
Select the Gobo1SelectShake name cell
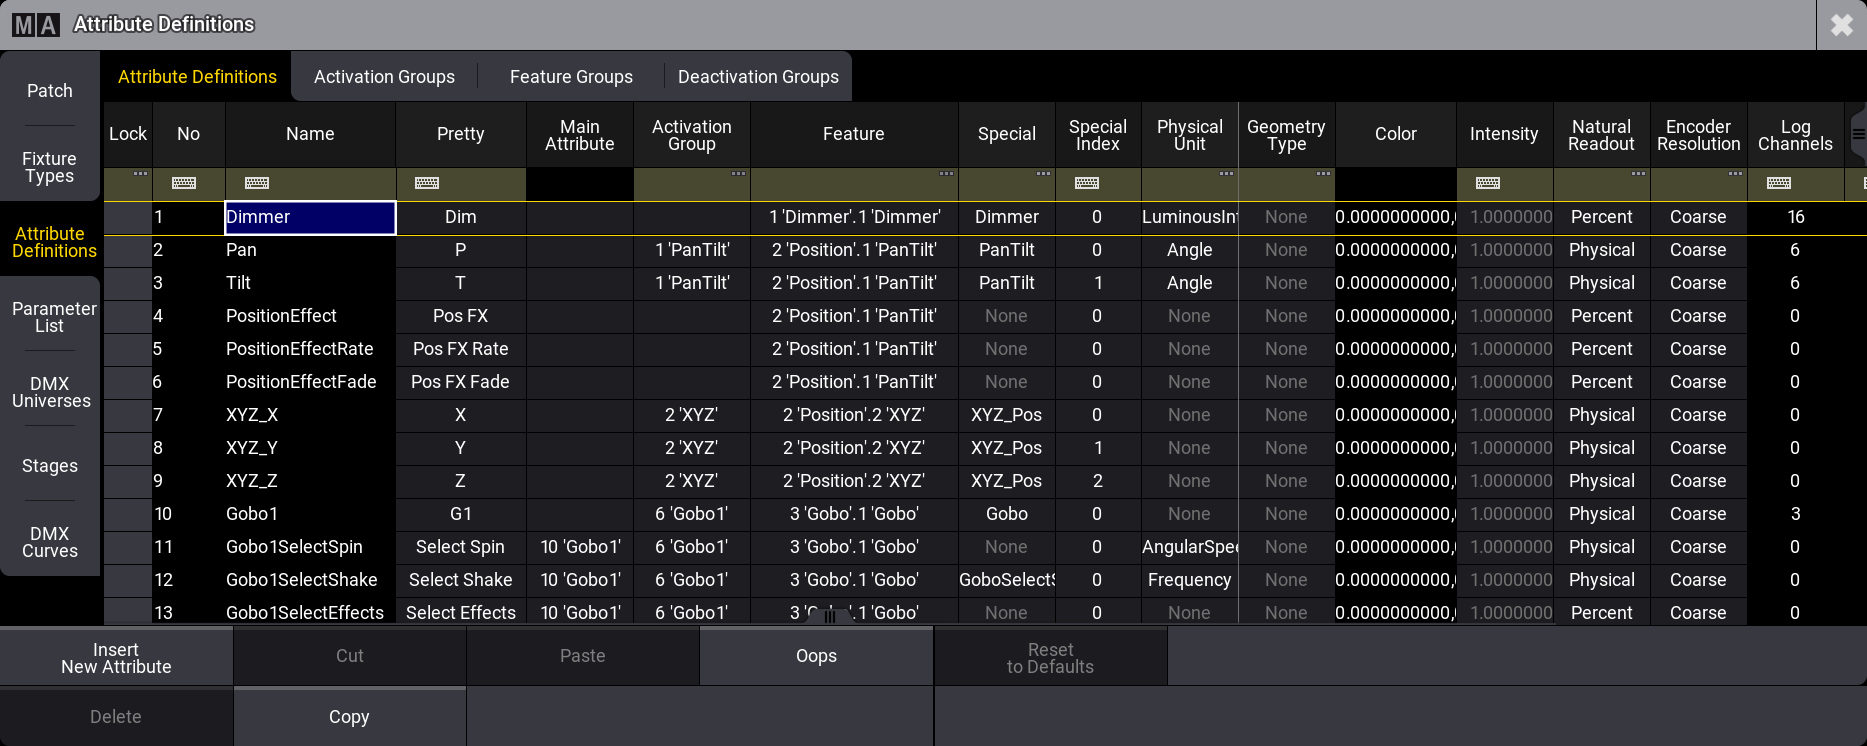pos(310,580)
